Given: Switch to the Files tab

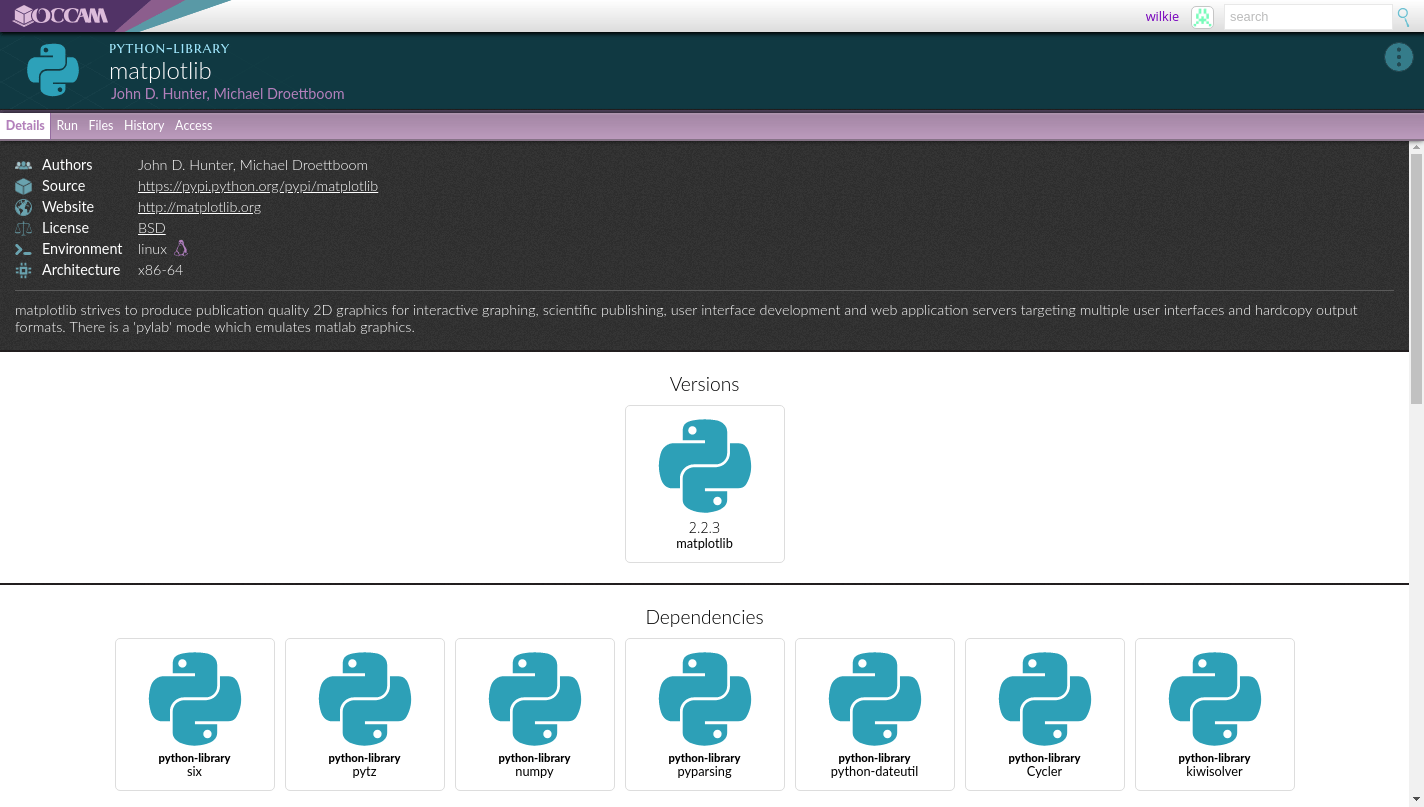Looking at the screenshot, I should (x=101, y=126).
